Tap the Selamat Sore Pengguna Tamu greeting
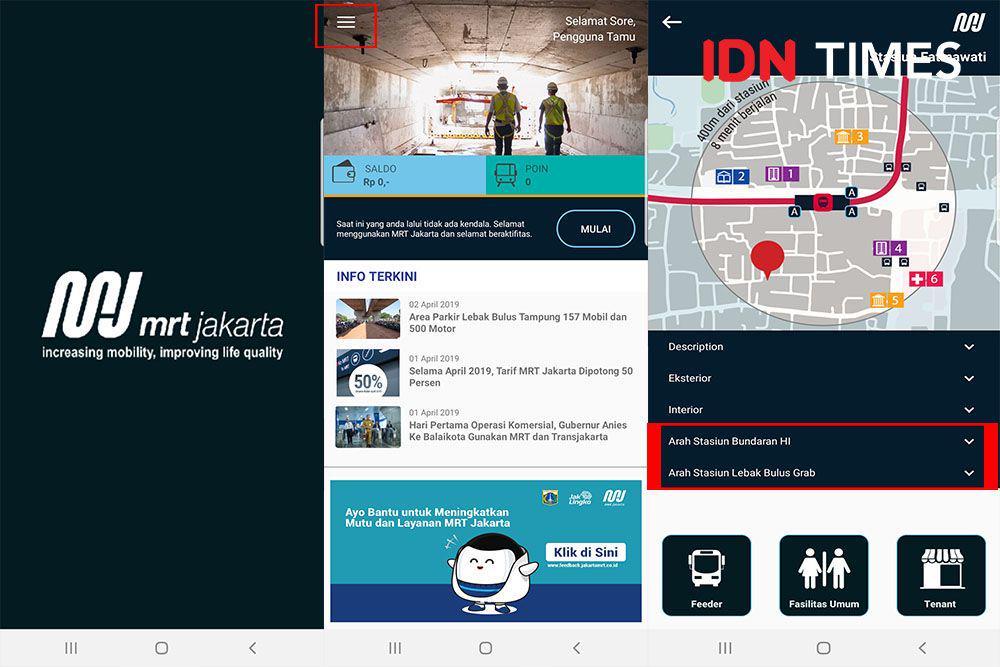Image resolution: width=1000 pixels, height=667 pixels. [594, 29]
